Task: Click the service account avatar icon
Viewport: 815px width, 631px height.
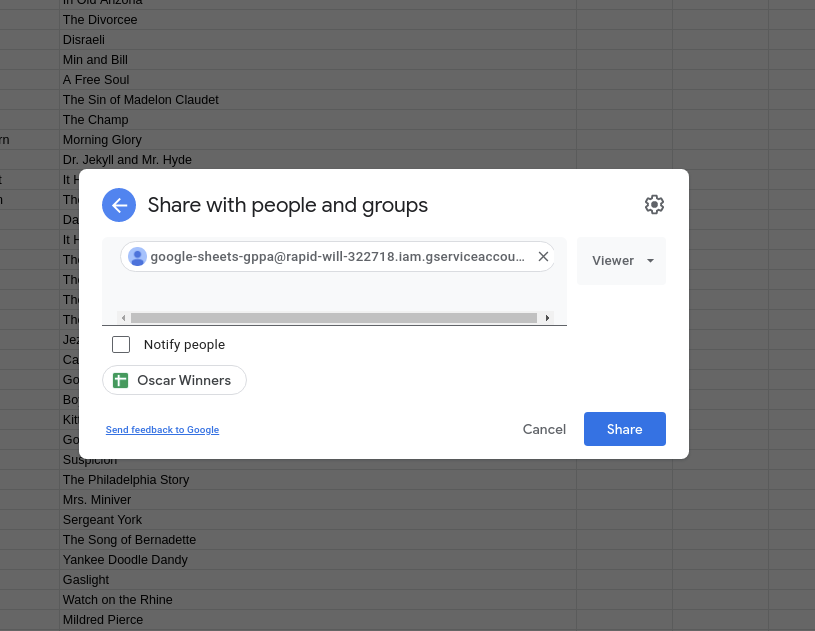Action: pyautogui.click(x=137, y=256)
